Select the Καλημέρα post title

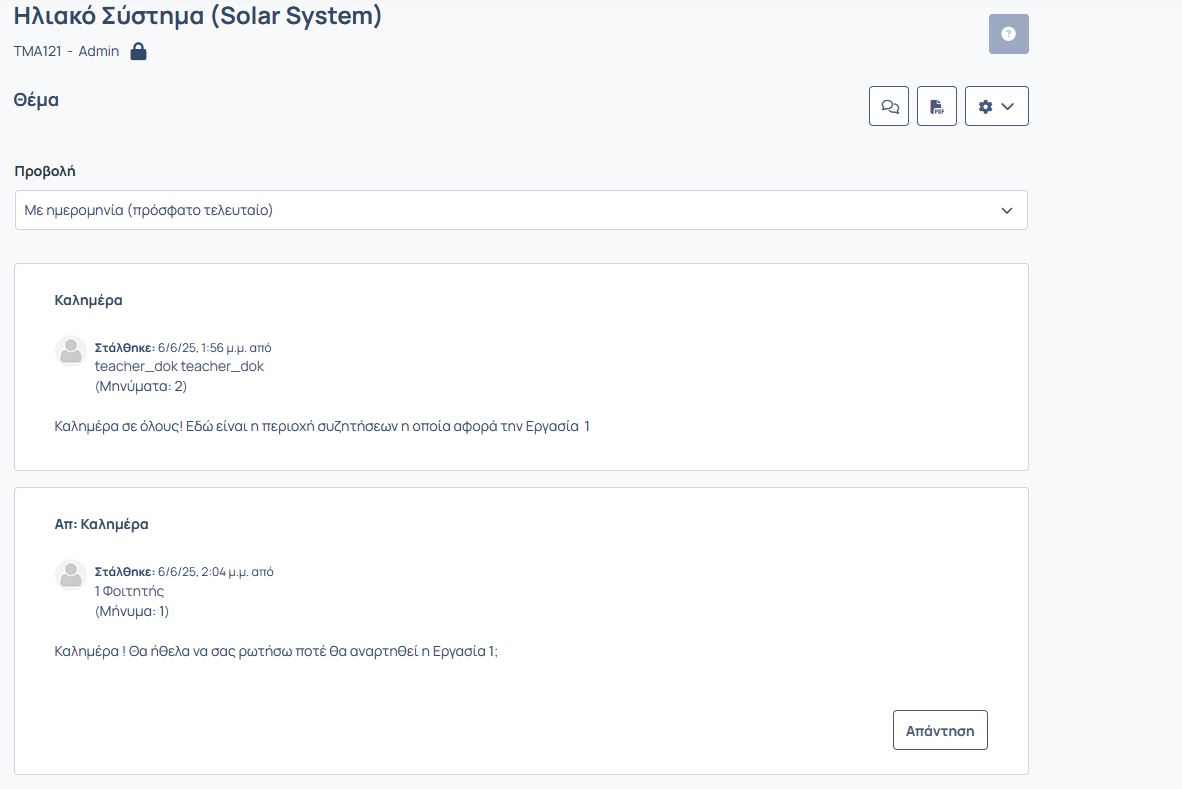[88, 300]
